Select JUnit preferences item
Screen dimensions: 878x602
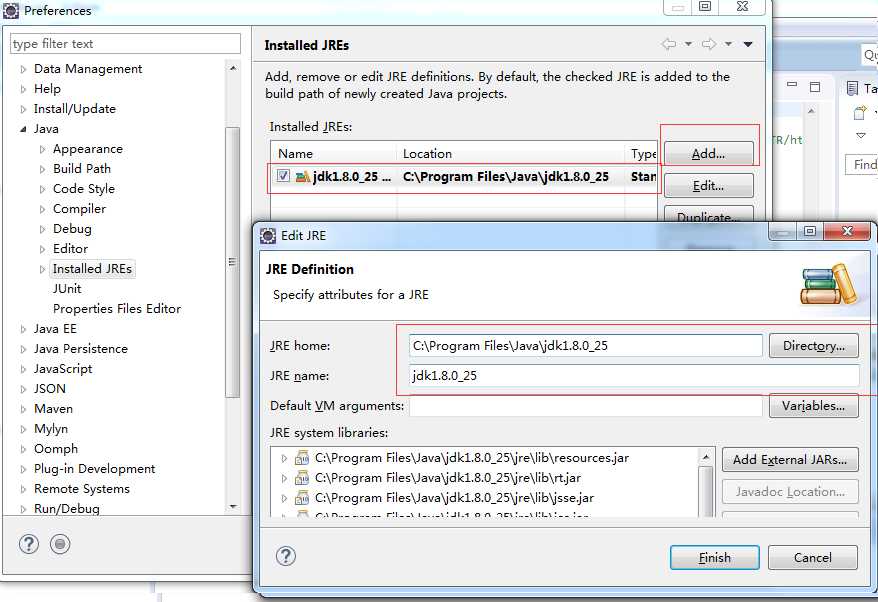pos(67,288)
